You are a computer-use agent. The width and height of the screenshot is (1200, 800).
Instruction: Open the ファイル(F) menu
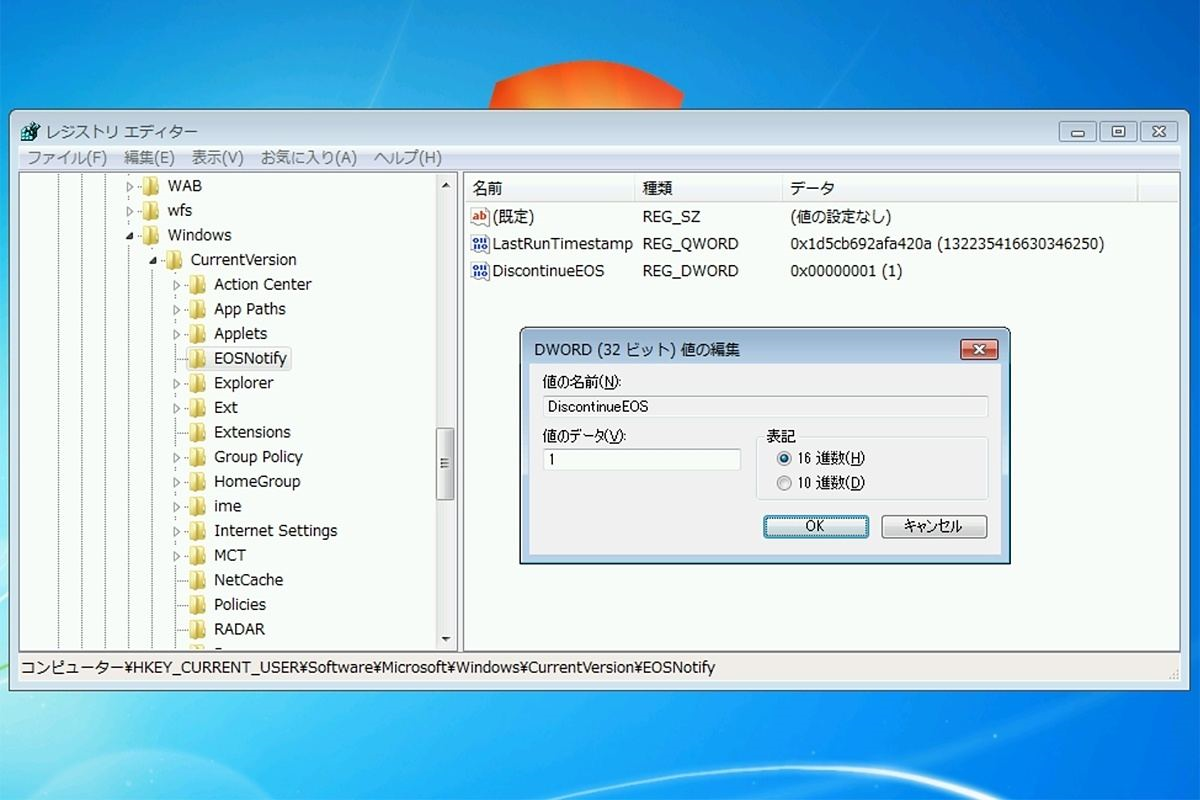(x=66, y=158)
